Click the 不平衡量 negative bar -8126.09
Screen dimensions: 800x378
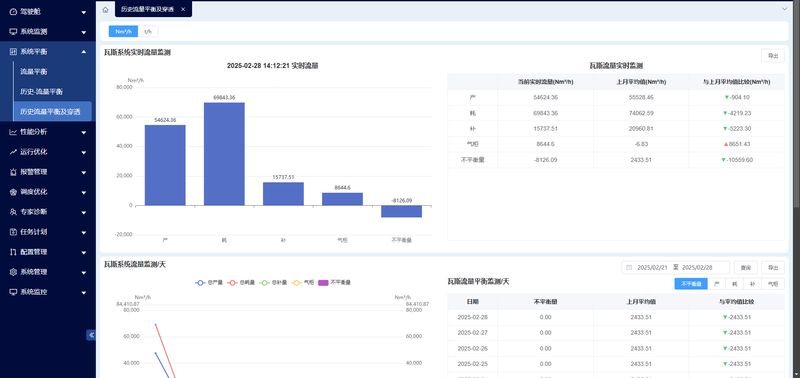point(401,211)
